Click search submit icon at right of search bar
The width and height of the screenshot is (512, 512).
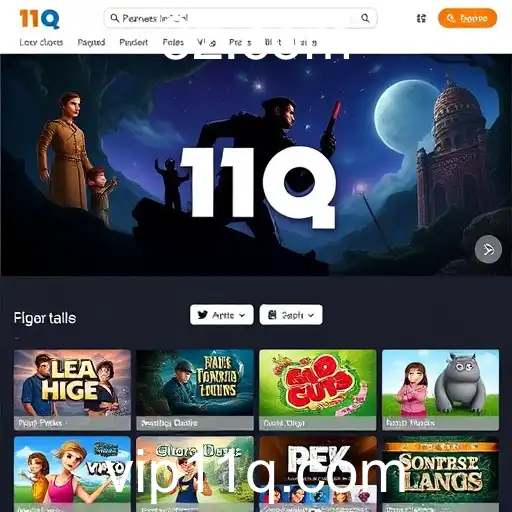pyautogui.click(x=365, y=18)
